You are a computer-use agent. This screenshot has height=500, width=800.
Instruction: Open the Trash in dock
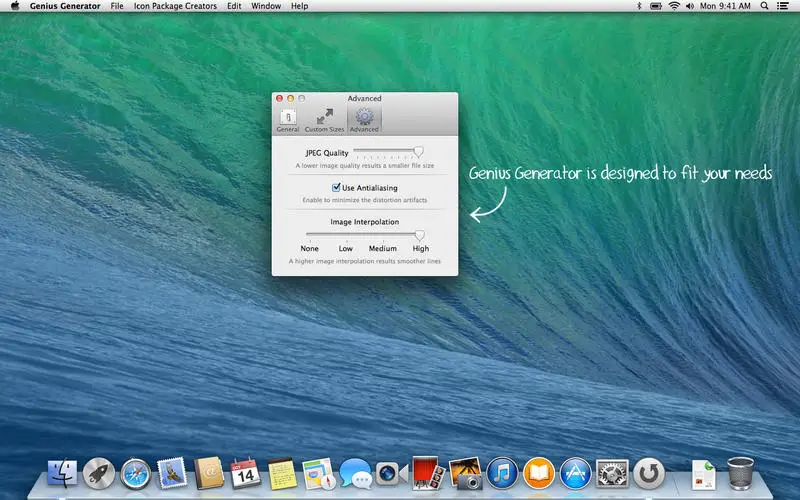740,473
